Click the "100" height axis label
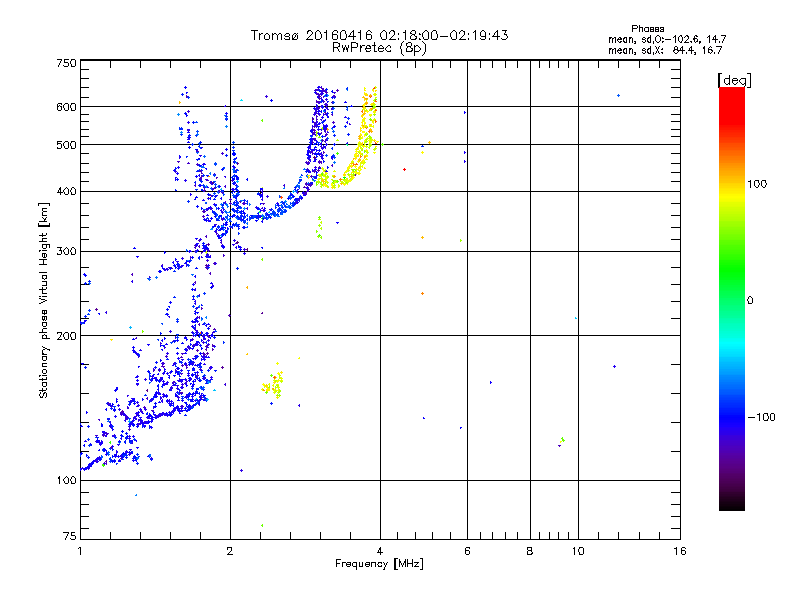This screenshot has width=800, height=600. pos(66,481)
